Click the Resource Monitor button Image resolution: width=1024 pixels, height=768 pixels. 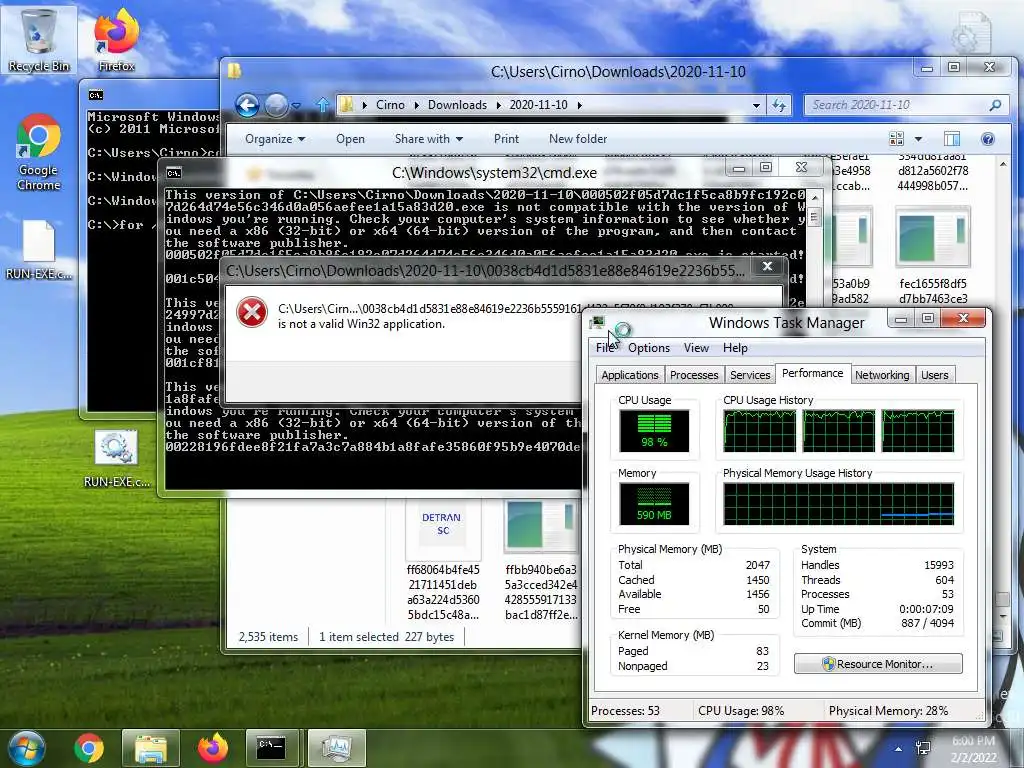coord(878,664)
